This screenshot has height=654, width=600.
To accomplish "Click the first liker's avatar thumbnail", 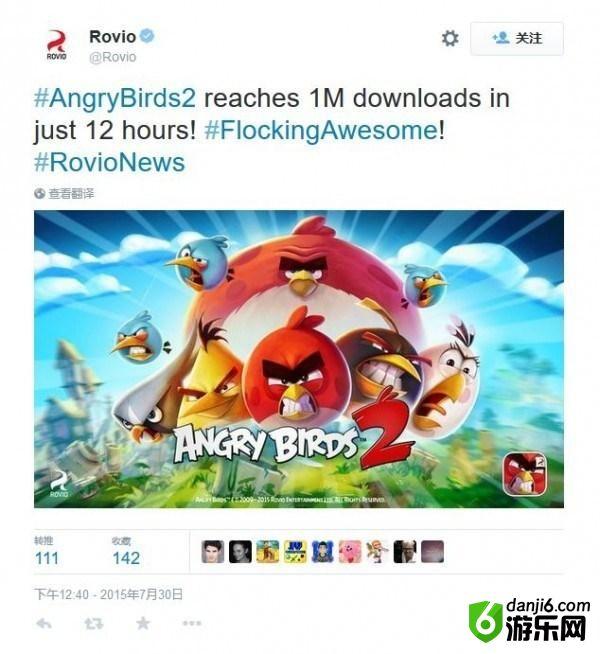I will tap(213, 552).
